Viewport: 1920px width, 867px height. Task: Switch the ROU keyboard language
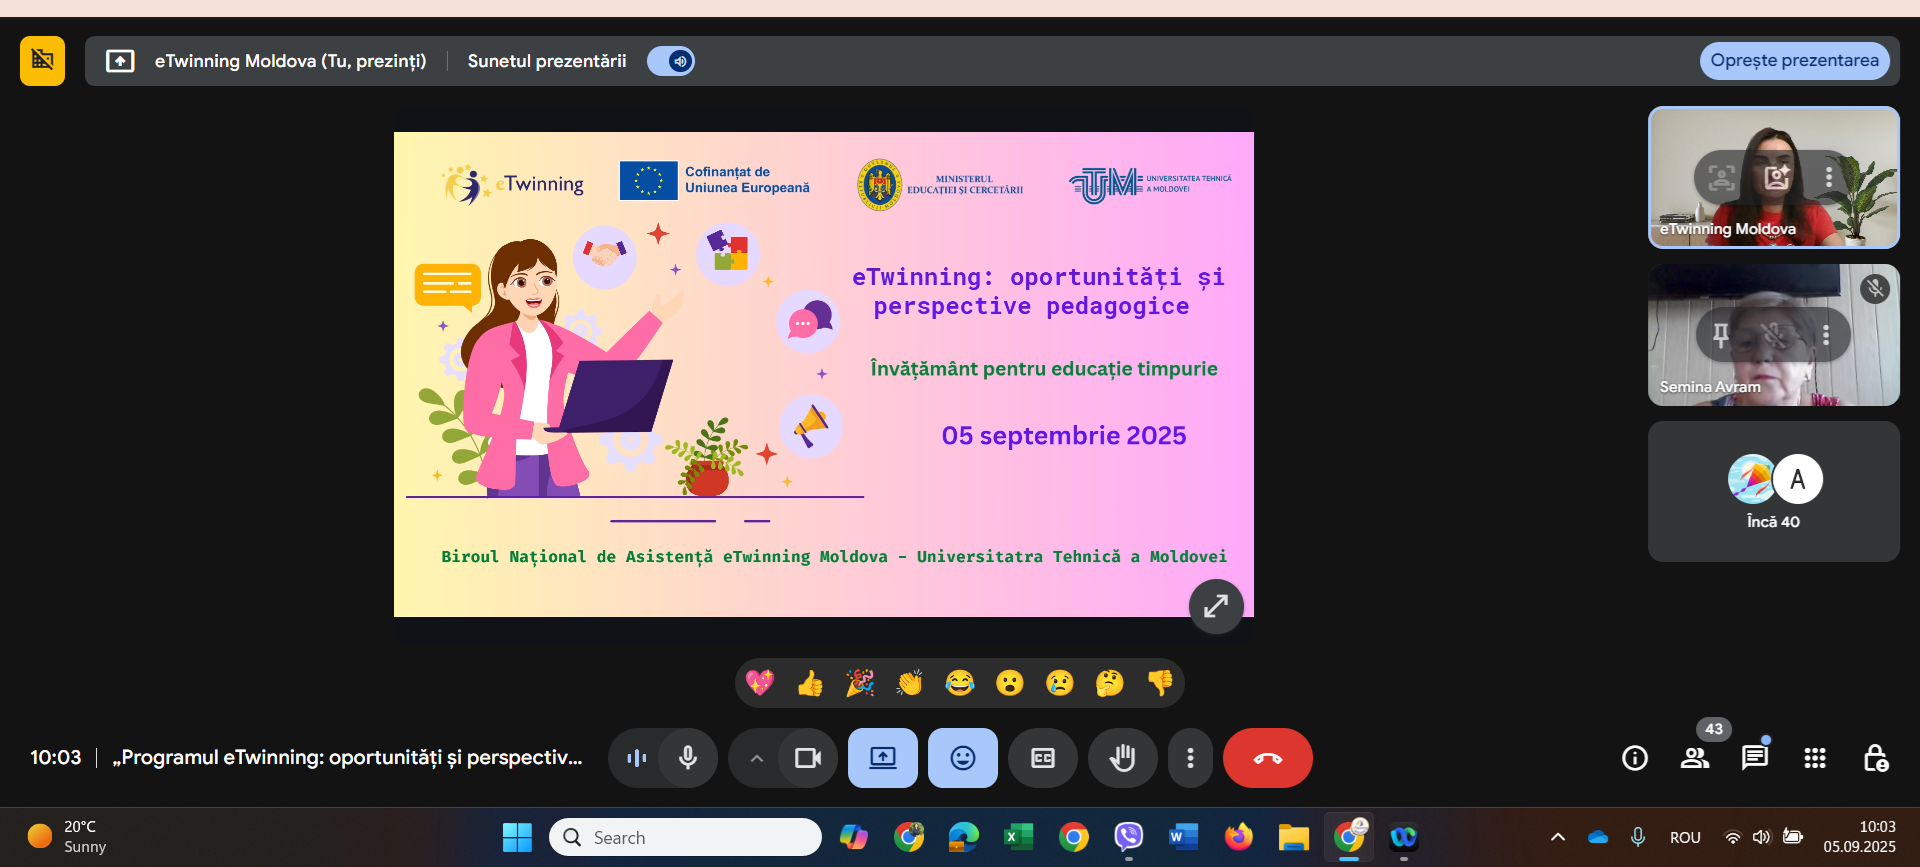[x=1685, y=837]
